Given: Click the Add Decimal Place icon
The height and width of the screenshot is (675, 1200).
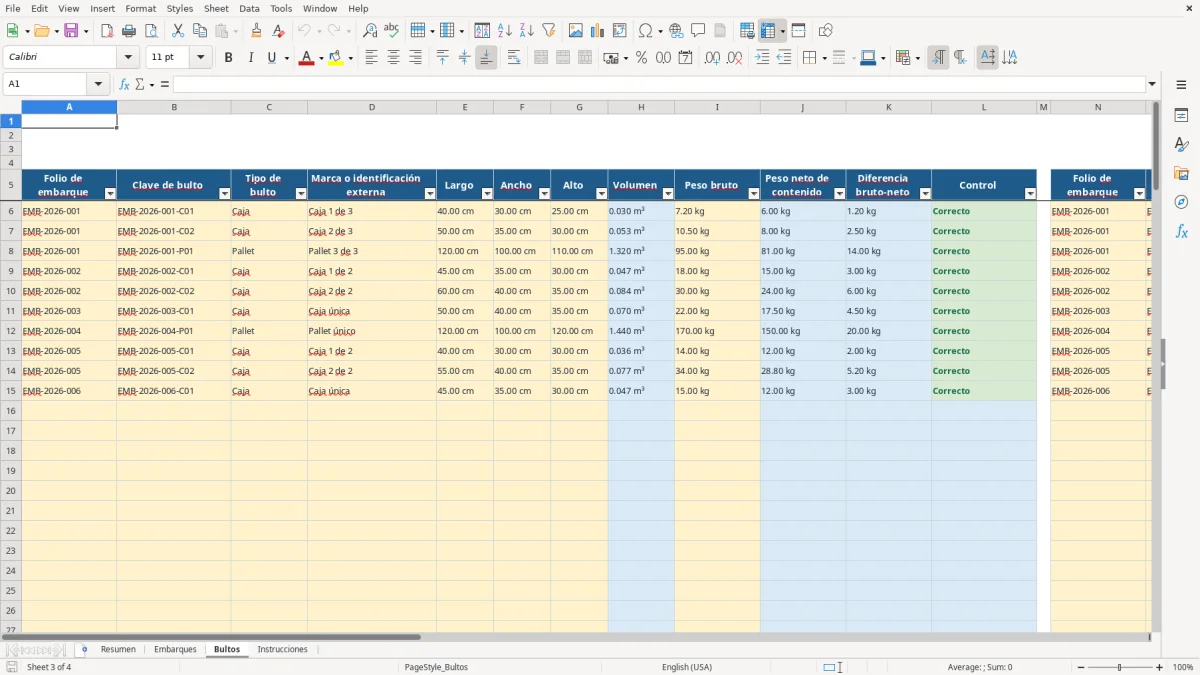Looking at the screenshot, I should [x=712, y=58].
